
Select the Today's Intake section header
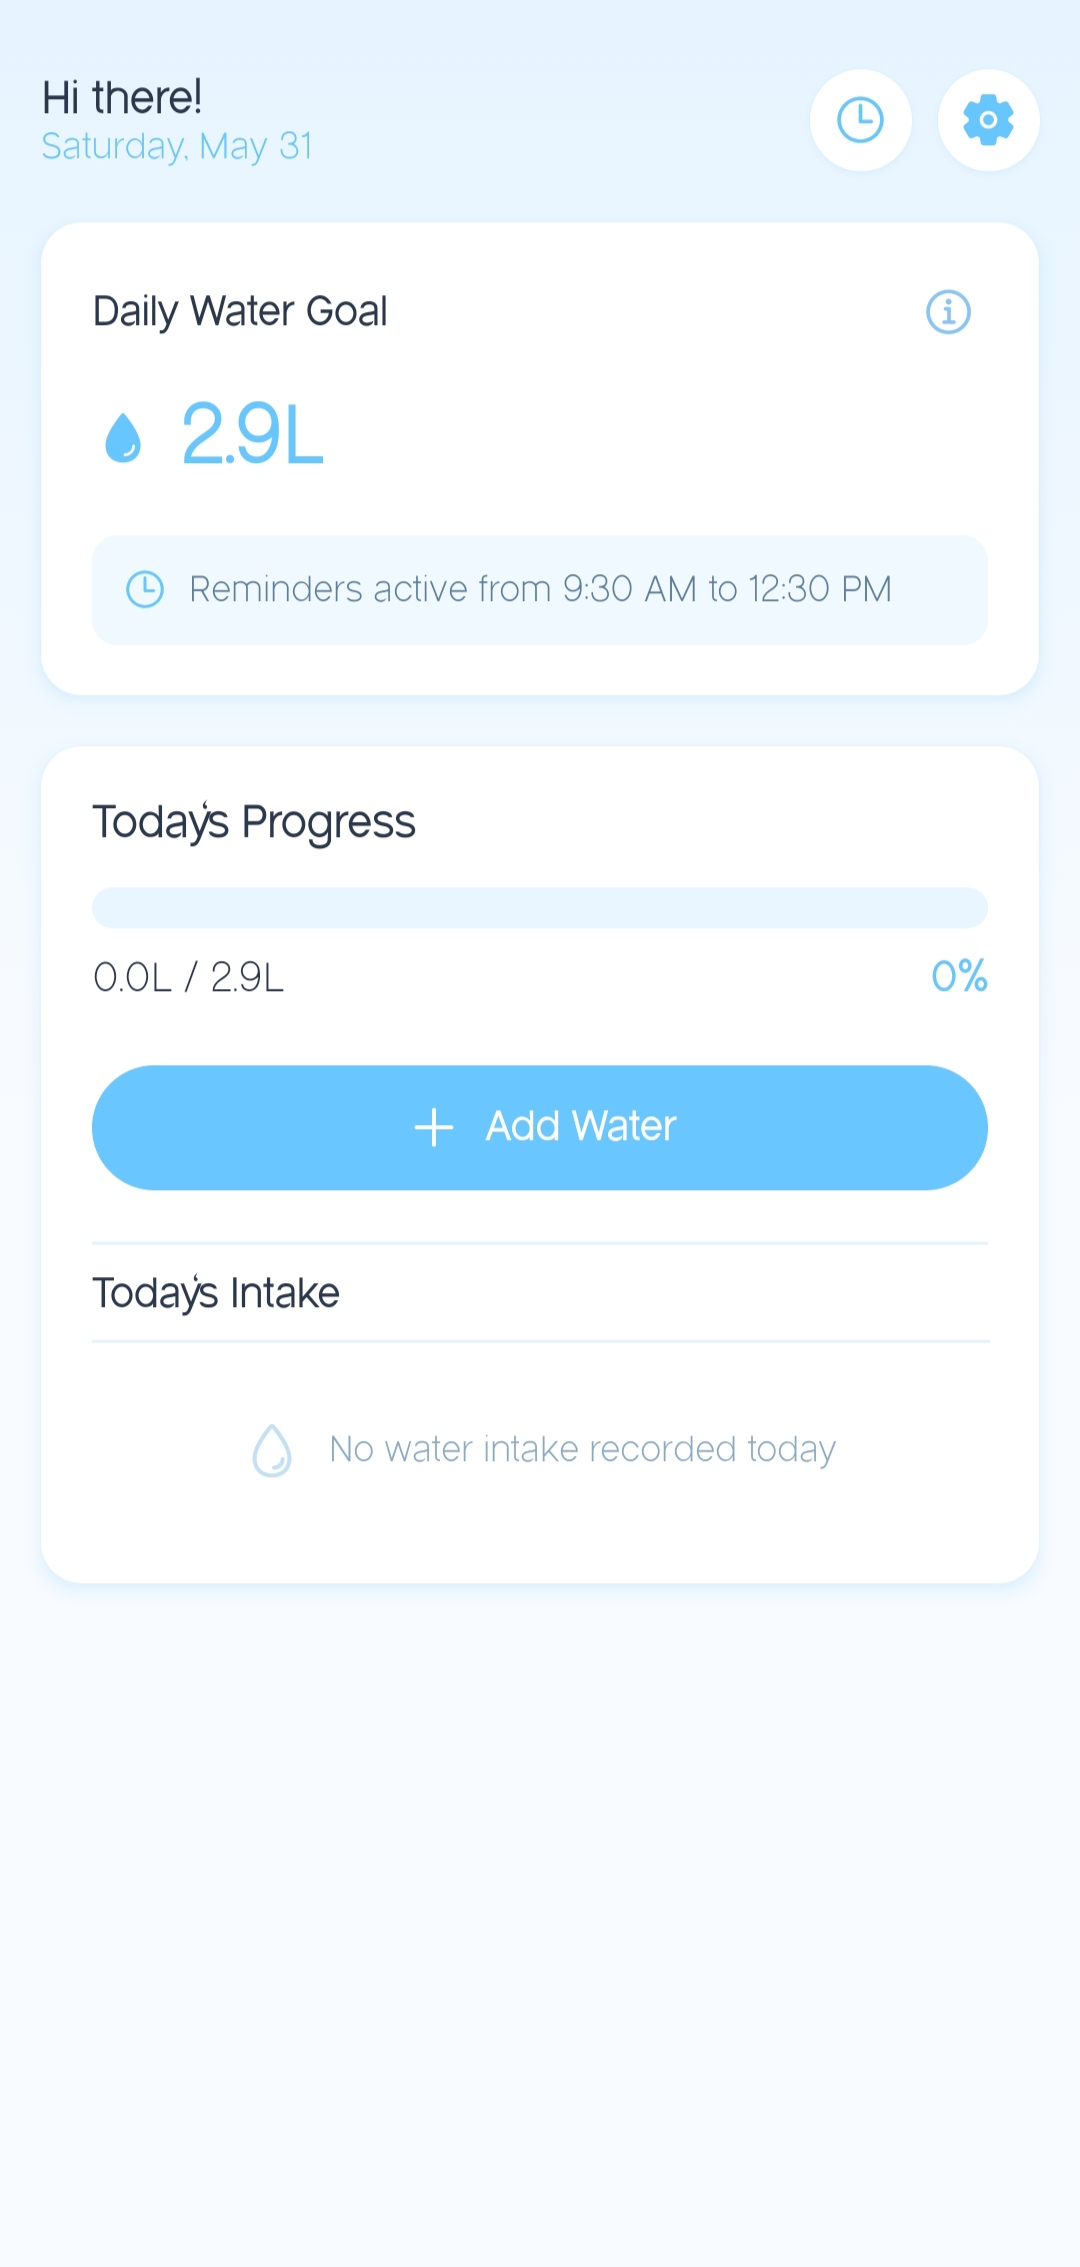[x=216, y=1293]
